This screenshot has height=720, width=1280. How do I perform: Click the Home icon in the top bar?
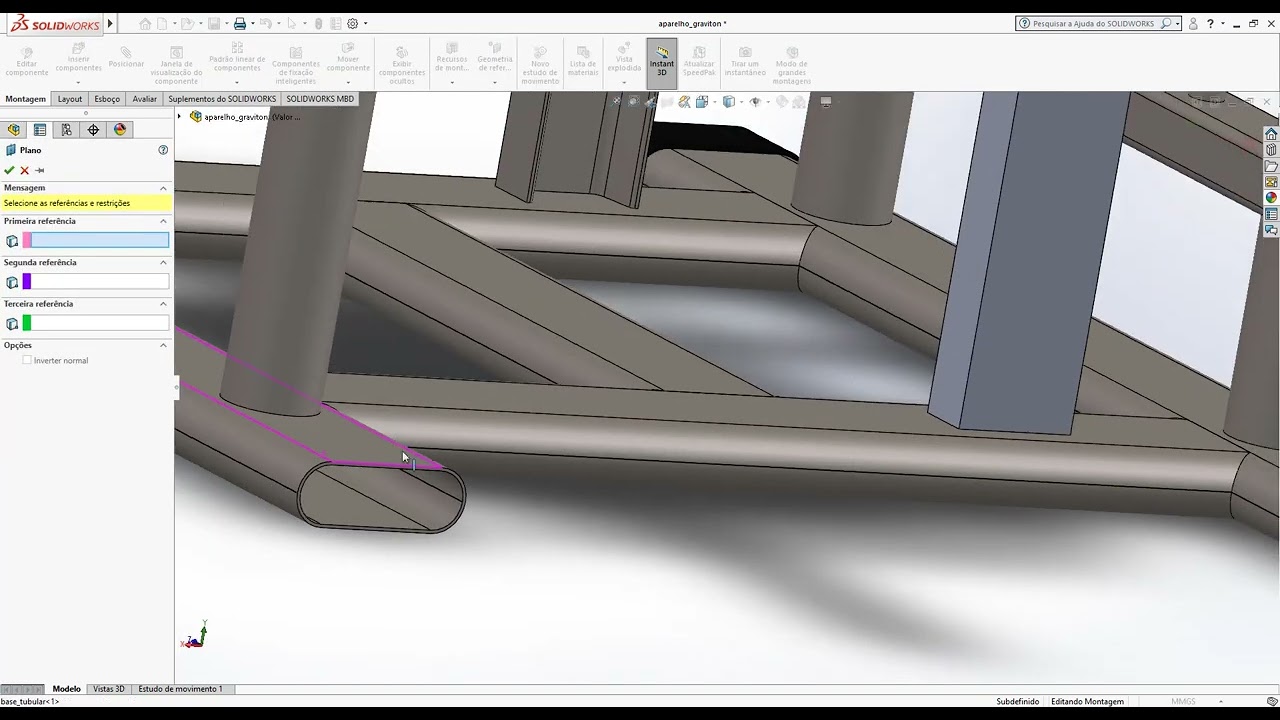145,24
